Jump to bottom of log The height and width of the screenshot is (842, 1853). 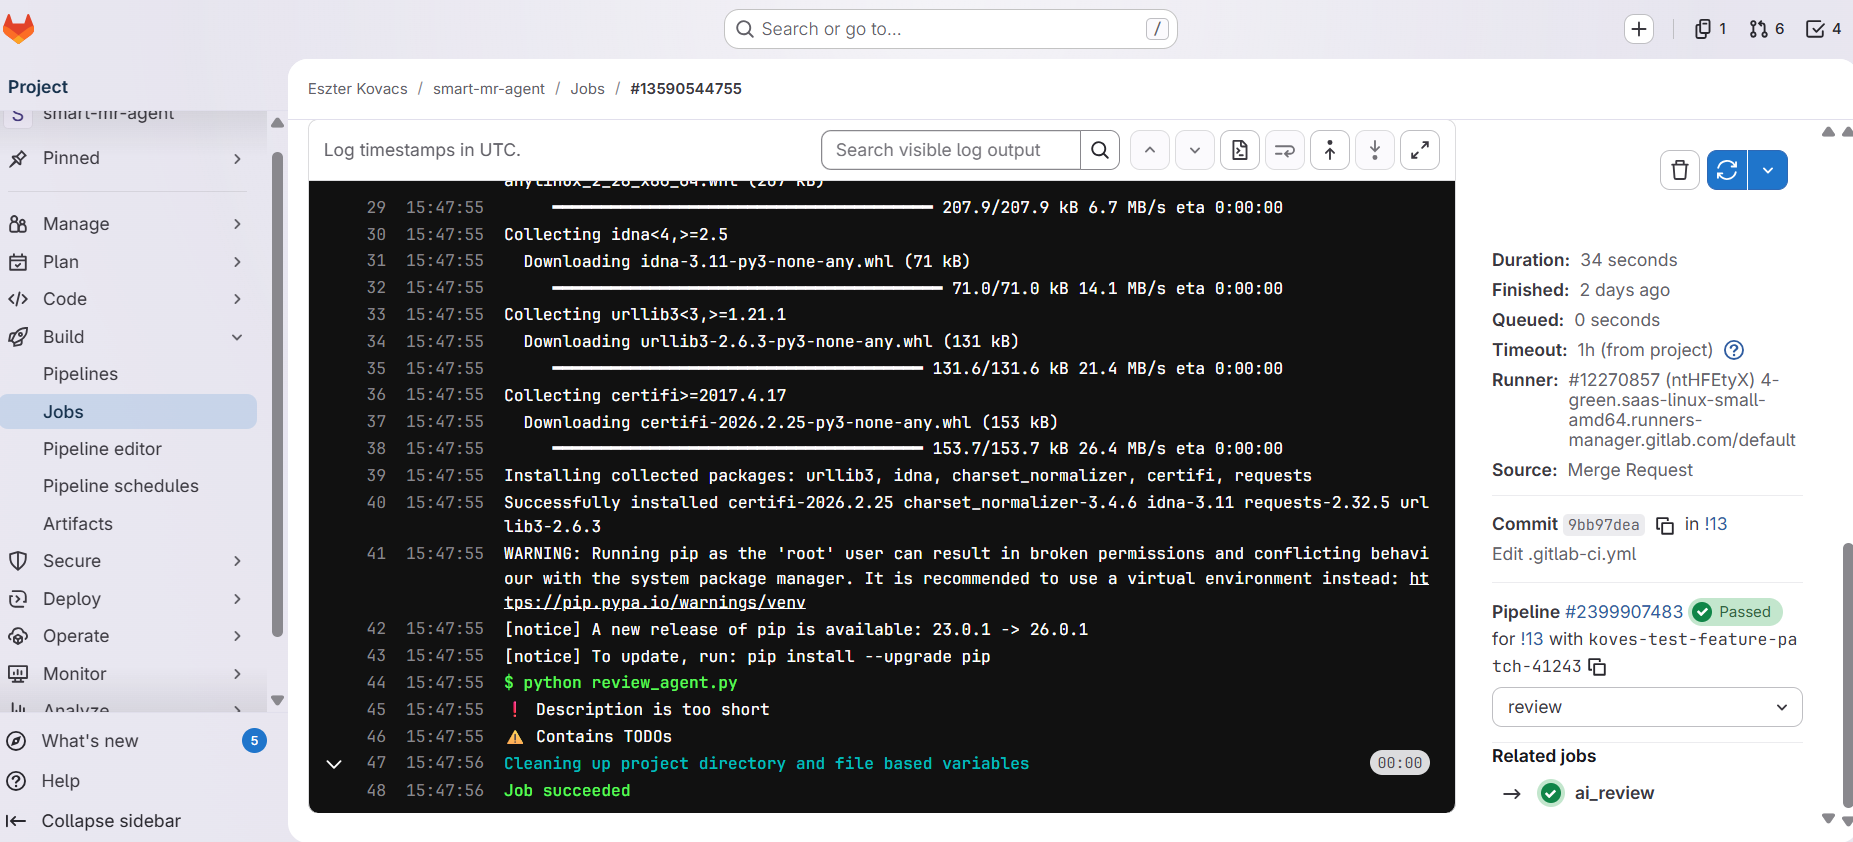[1375, 150]
